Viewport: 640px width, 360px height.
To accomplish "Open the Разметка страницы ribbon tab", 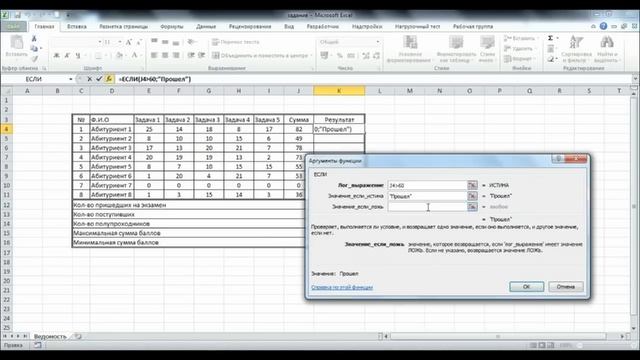I will point(123,27).
